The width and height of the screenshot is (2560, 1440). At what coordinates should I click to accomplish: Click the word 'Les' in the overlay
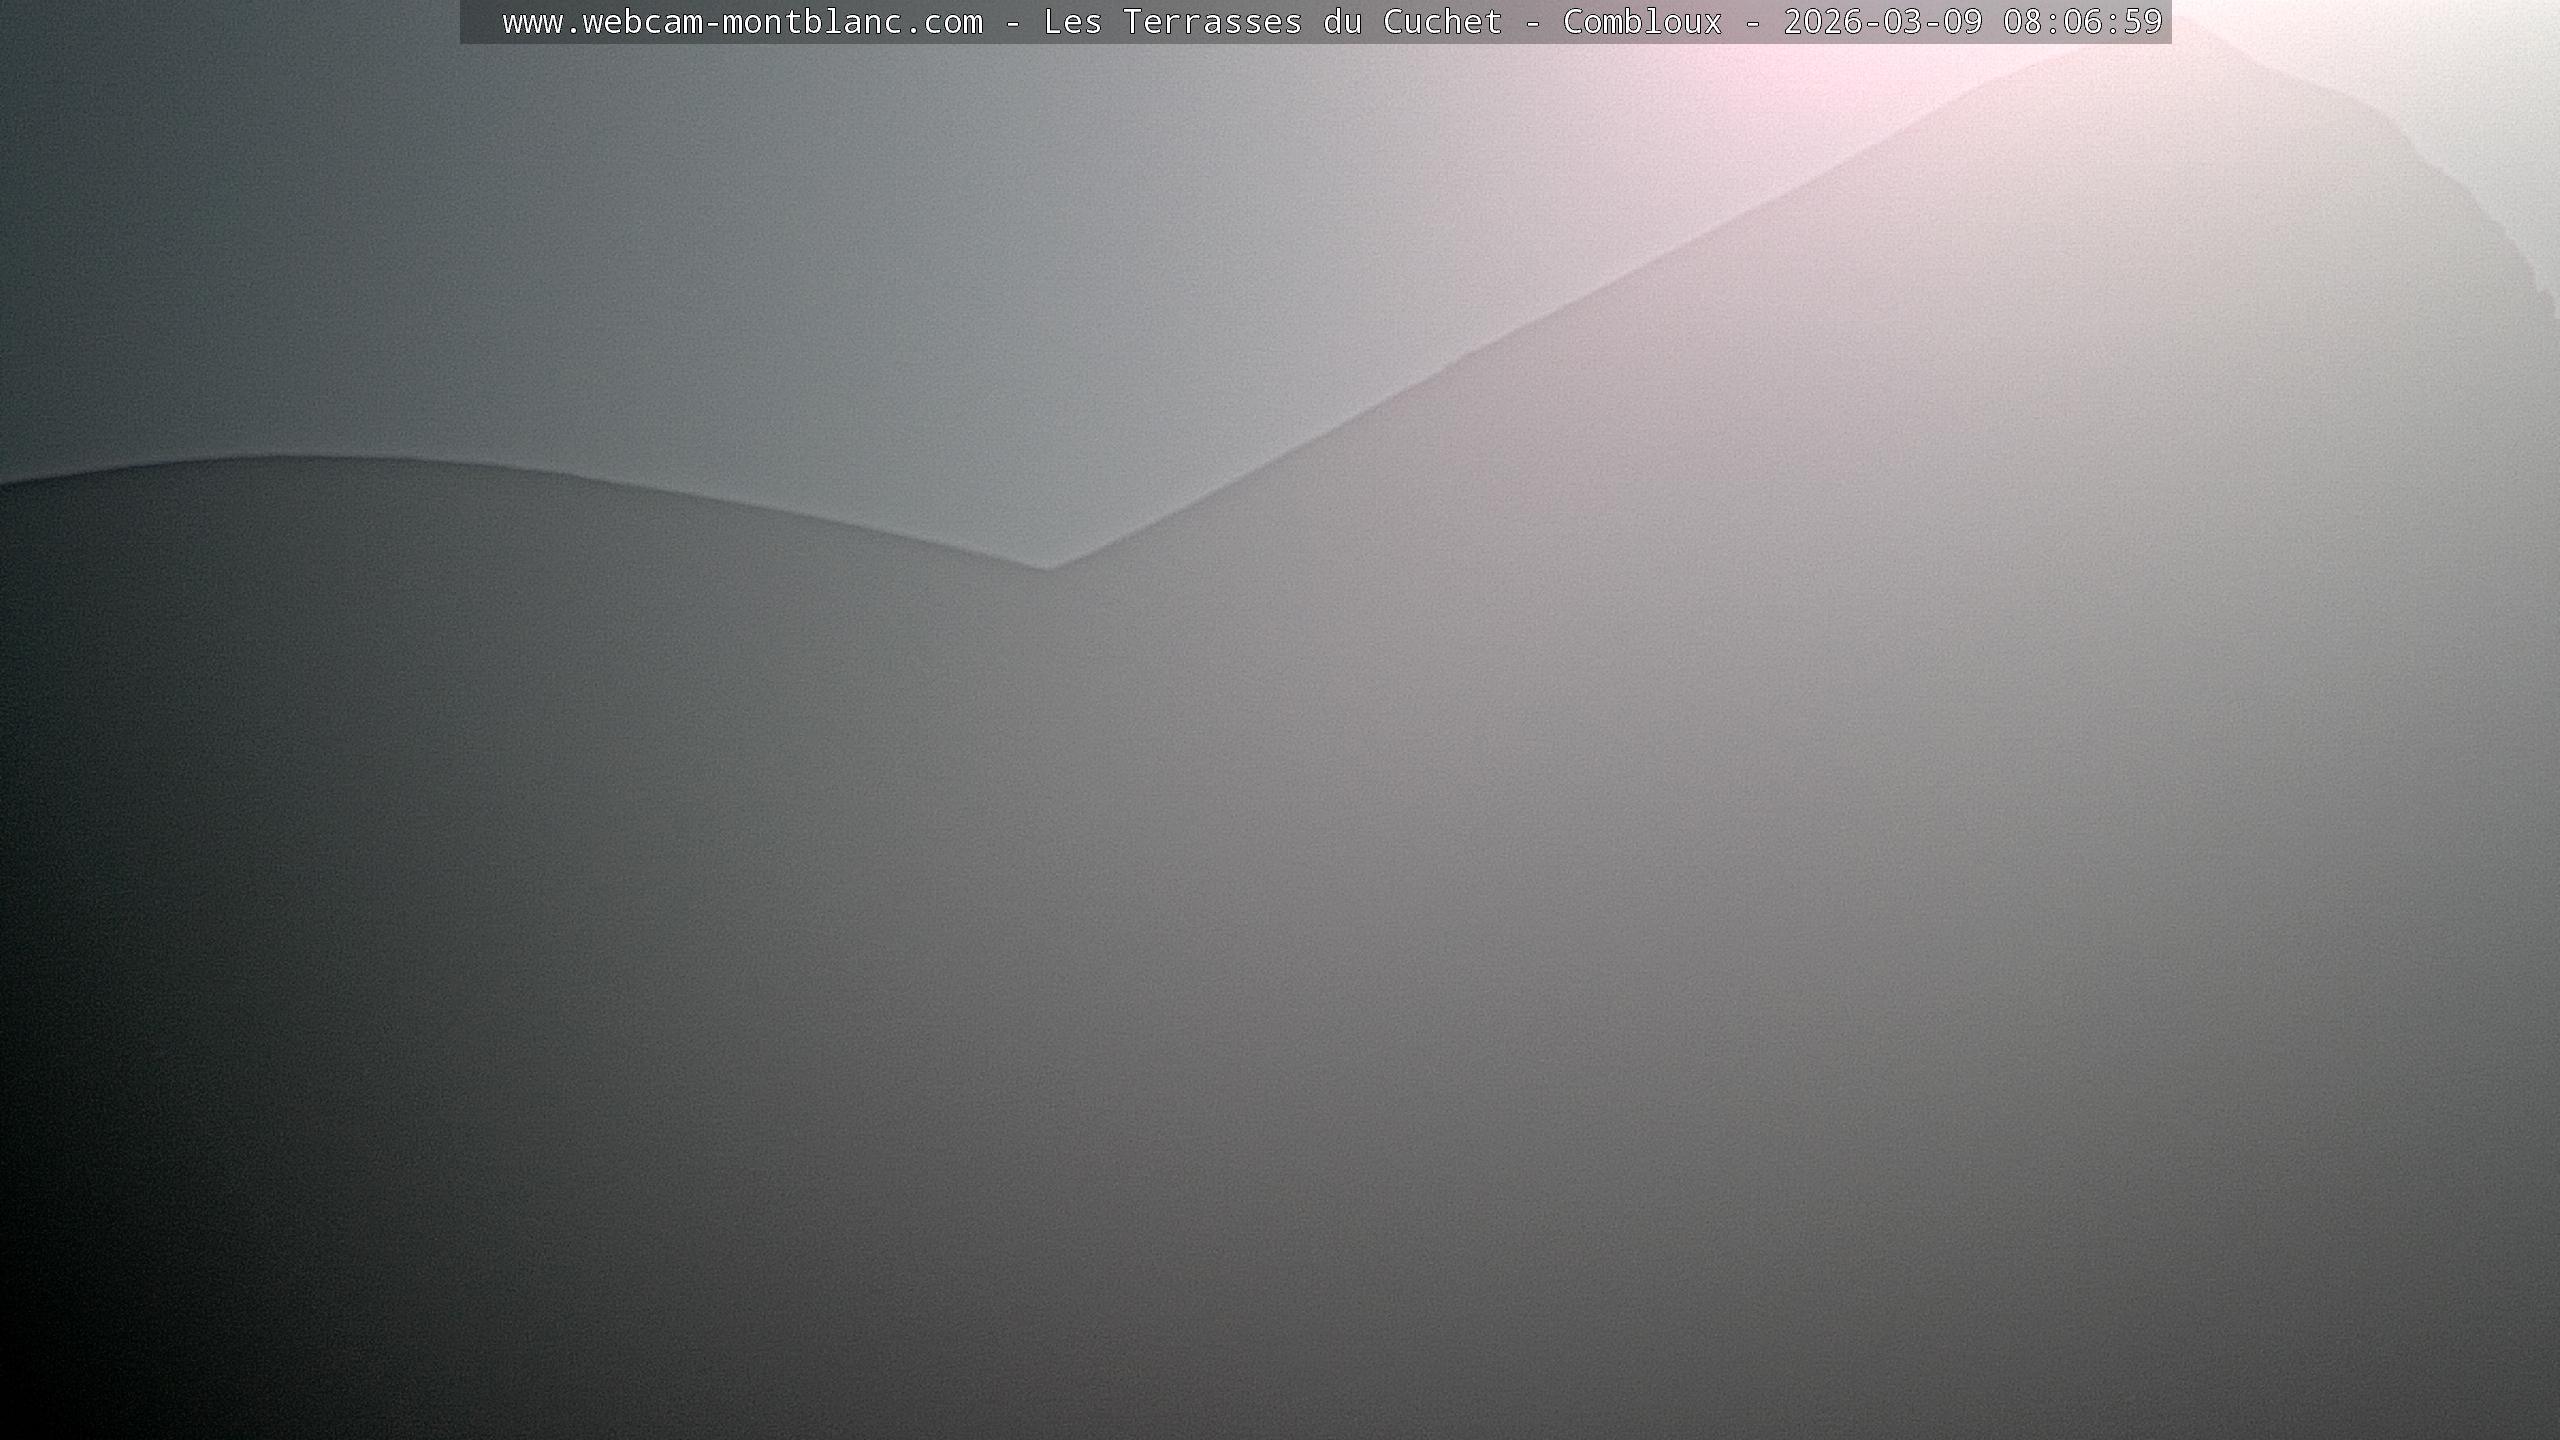coord(1072,22)
